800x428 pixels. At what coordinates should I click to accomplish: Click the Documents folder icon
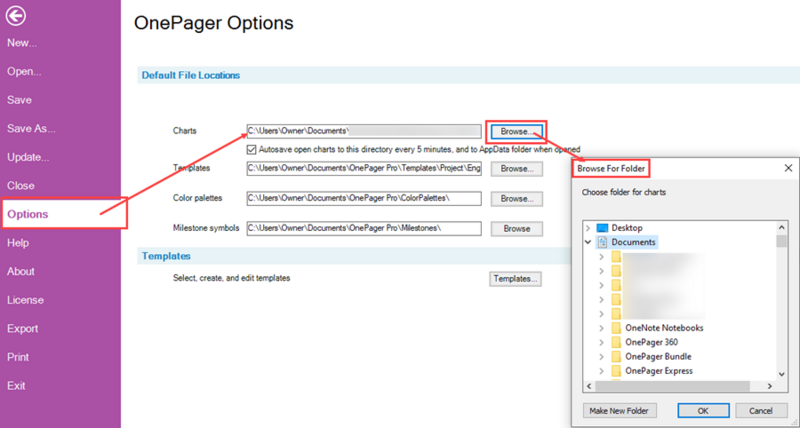(x=603, y=242)
